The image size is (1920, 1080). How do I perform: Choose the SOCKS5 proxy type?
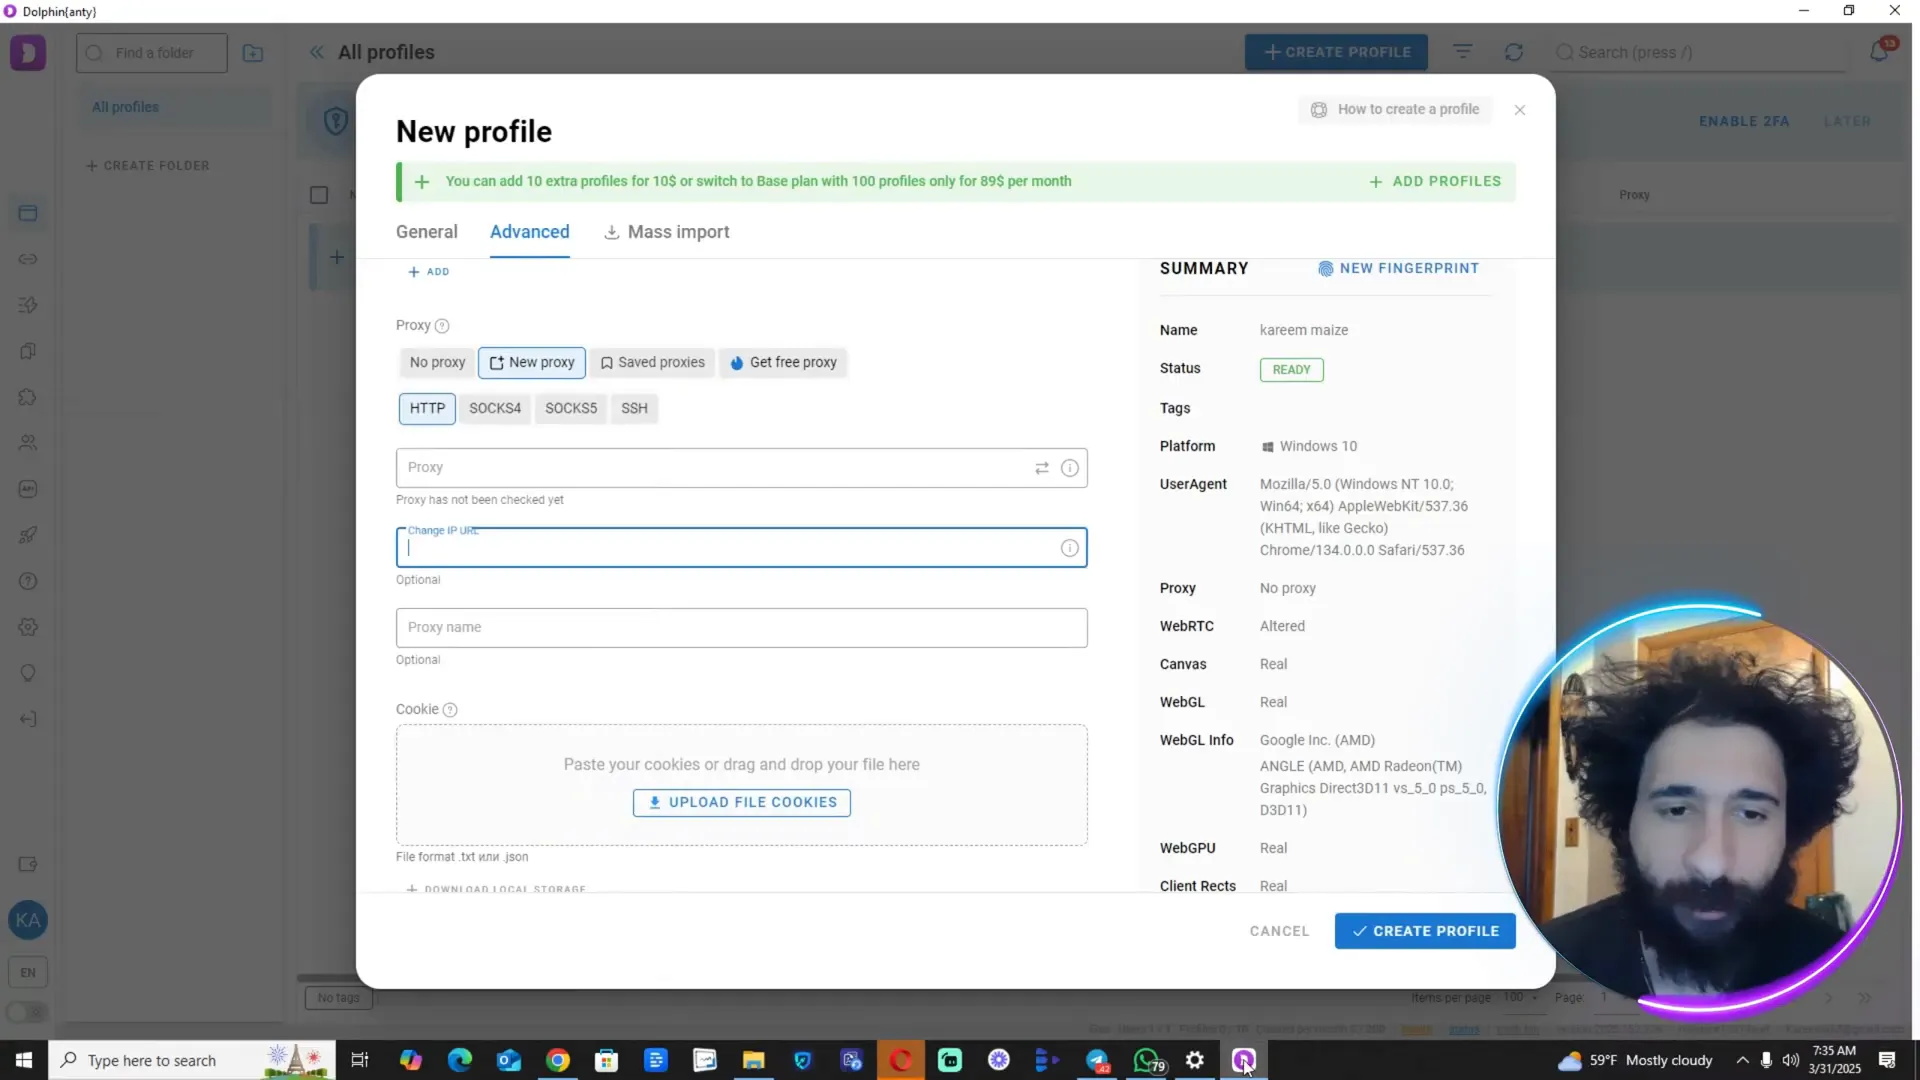571,408
